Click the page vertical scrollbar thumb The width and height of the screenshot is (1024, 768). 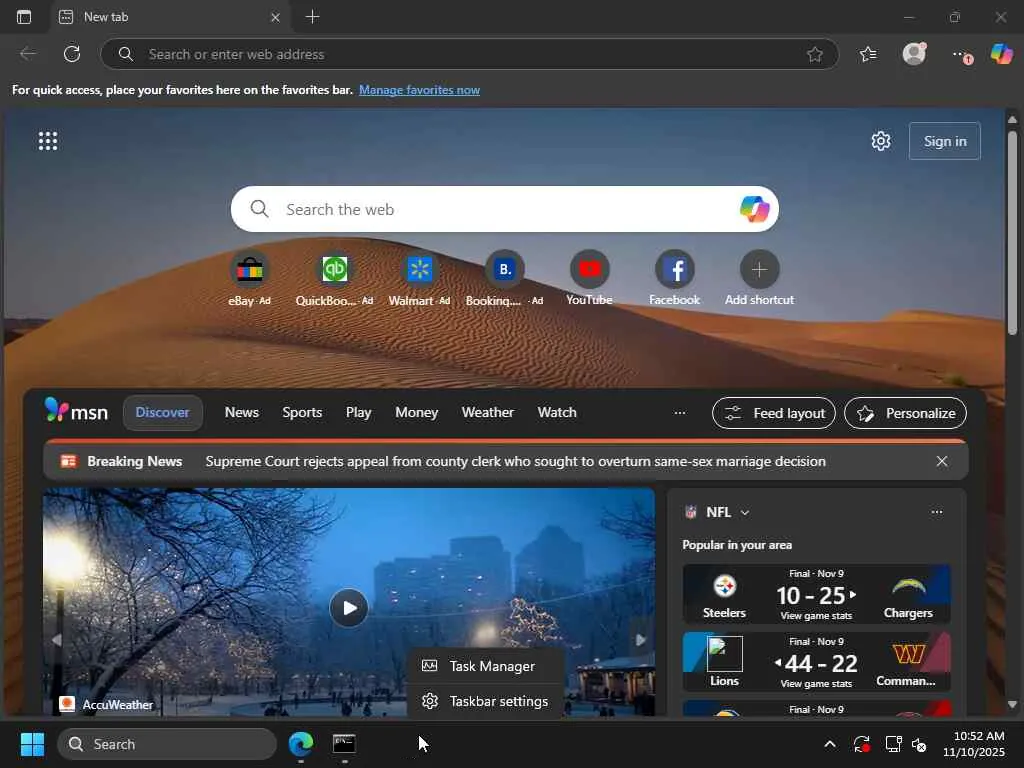tap(1012, 232)
